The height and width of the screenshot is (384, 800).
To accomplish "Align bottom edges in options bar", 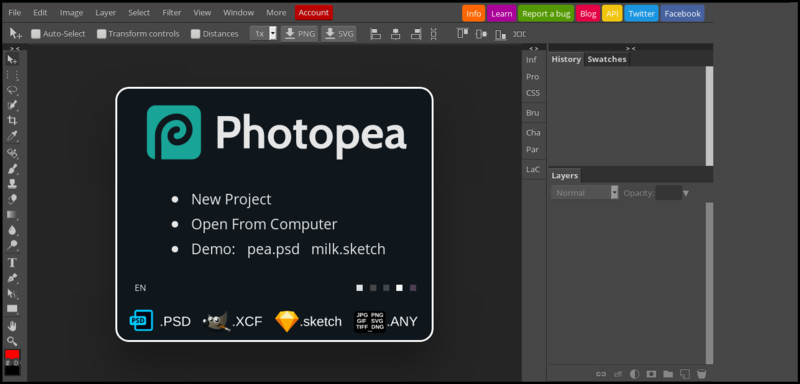I will coord(501,34).
